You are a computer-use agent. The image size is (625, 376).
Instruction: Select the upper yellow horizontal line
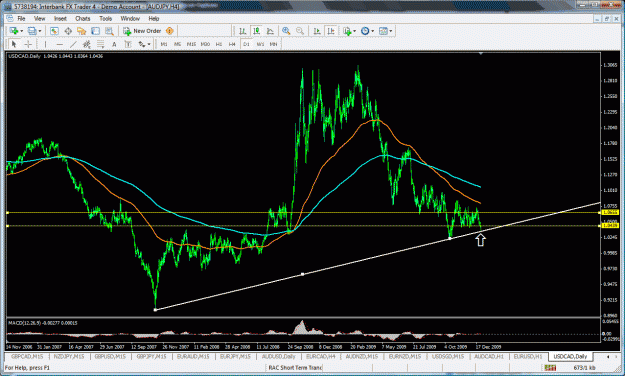pyautogui.click(x=303, y=213)
